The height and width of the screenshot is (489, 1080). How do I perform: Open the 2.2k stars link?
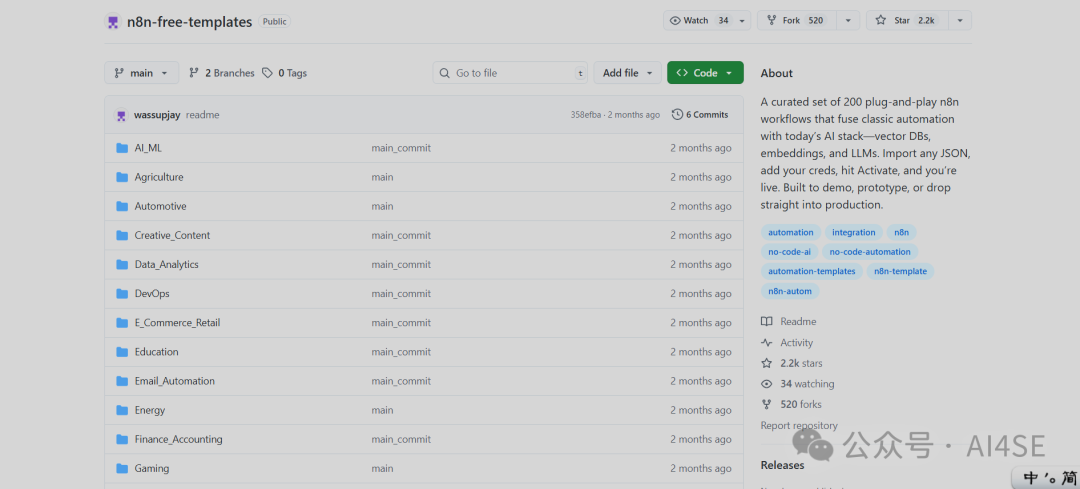[x=801, y=363]
